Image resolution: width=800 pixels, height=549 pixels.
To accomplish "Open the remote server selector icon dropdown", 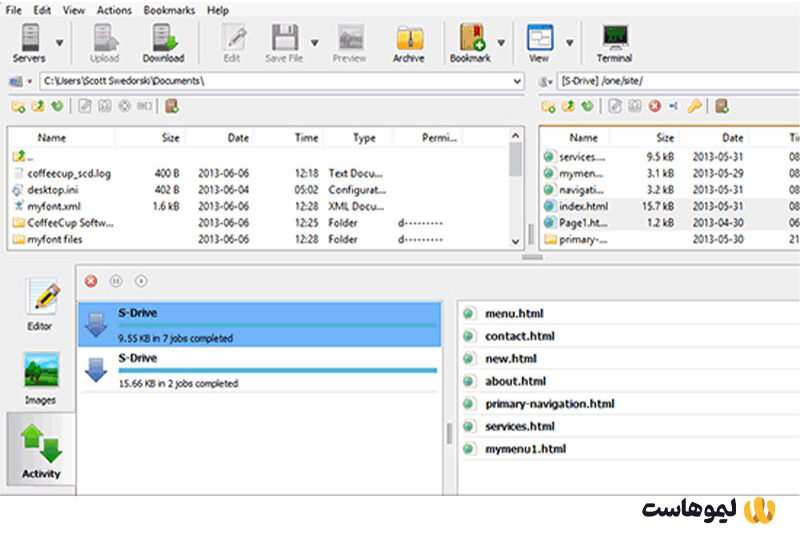I will coord(546,81).
